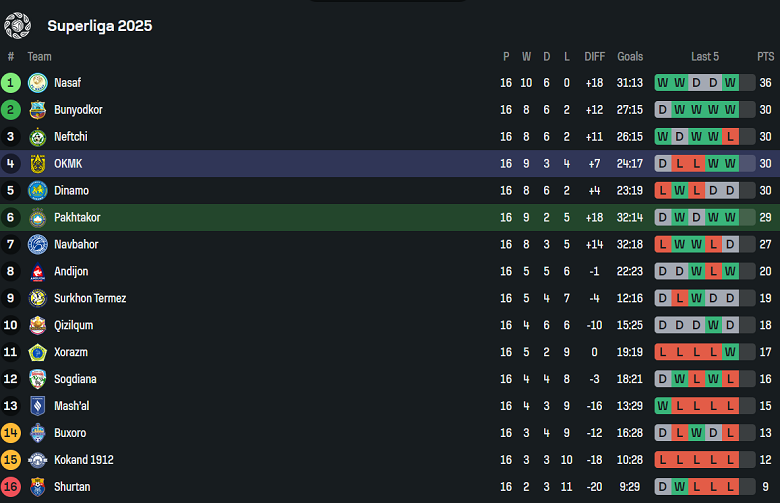The width and height of the screenshot is (780, 503).
Task: Click the Shurtan team crest
Action: (38, 487)
